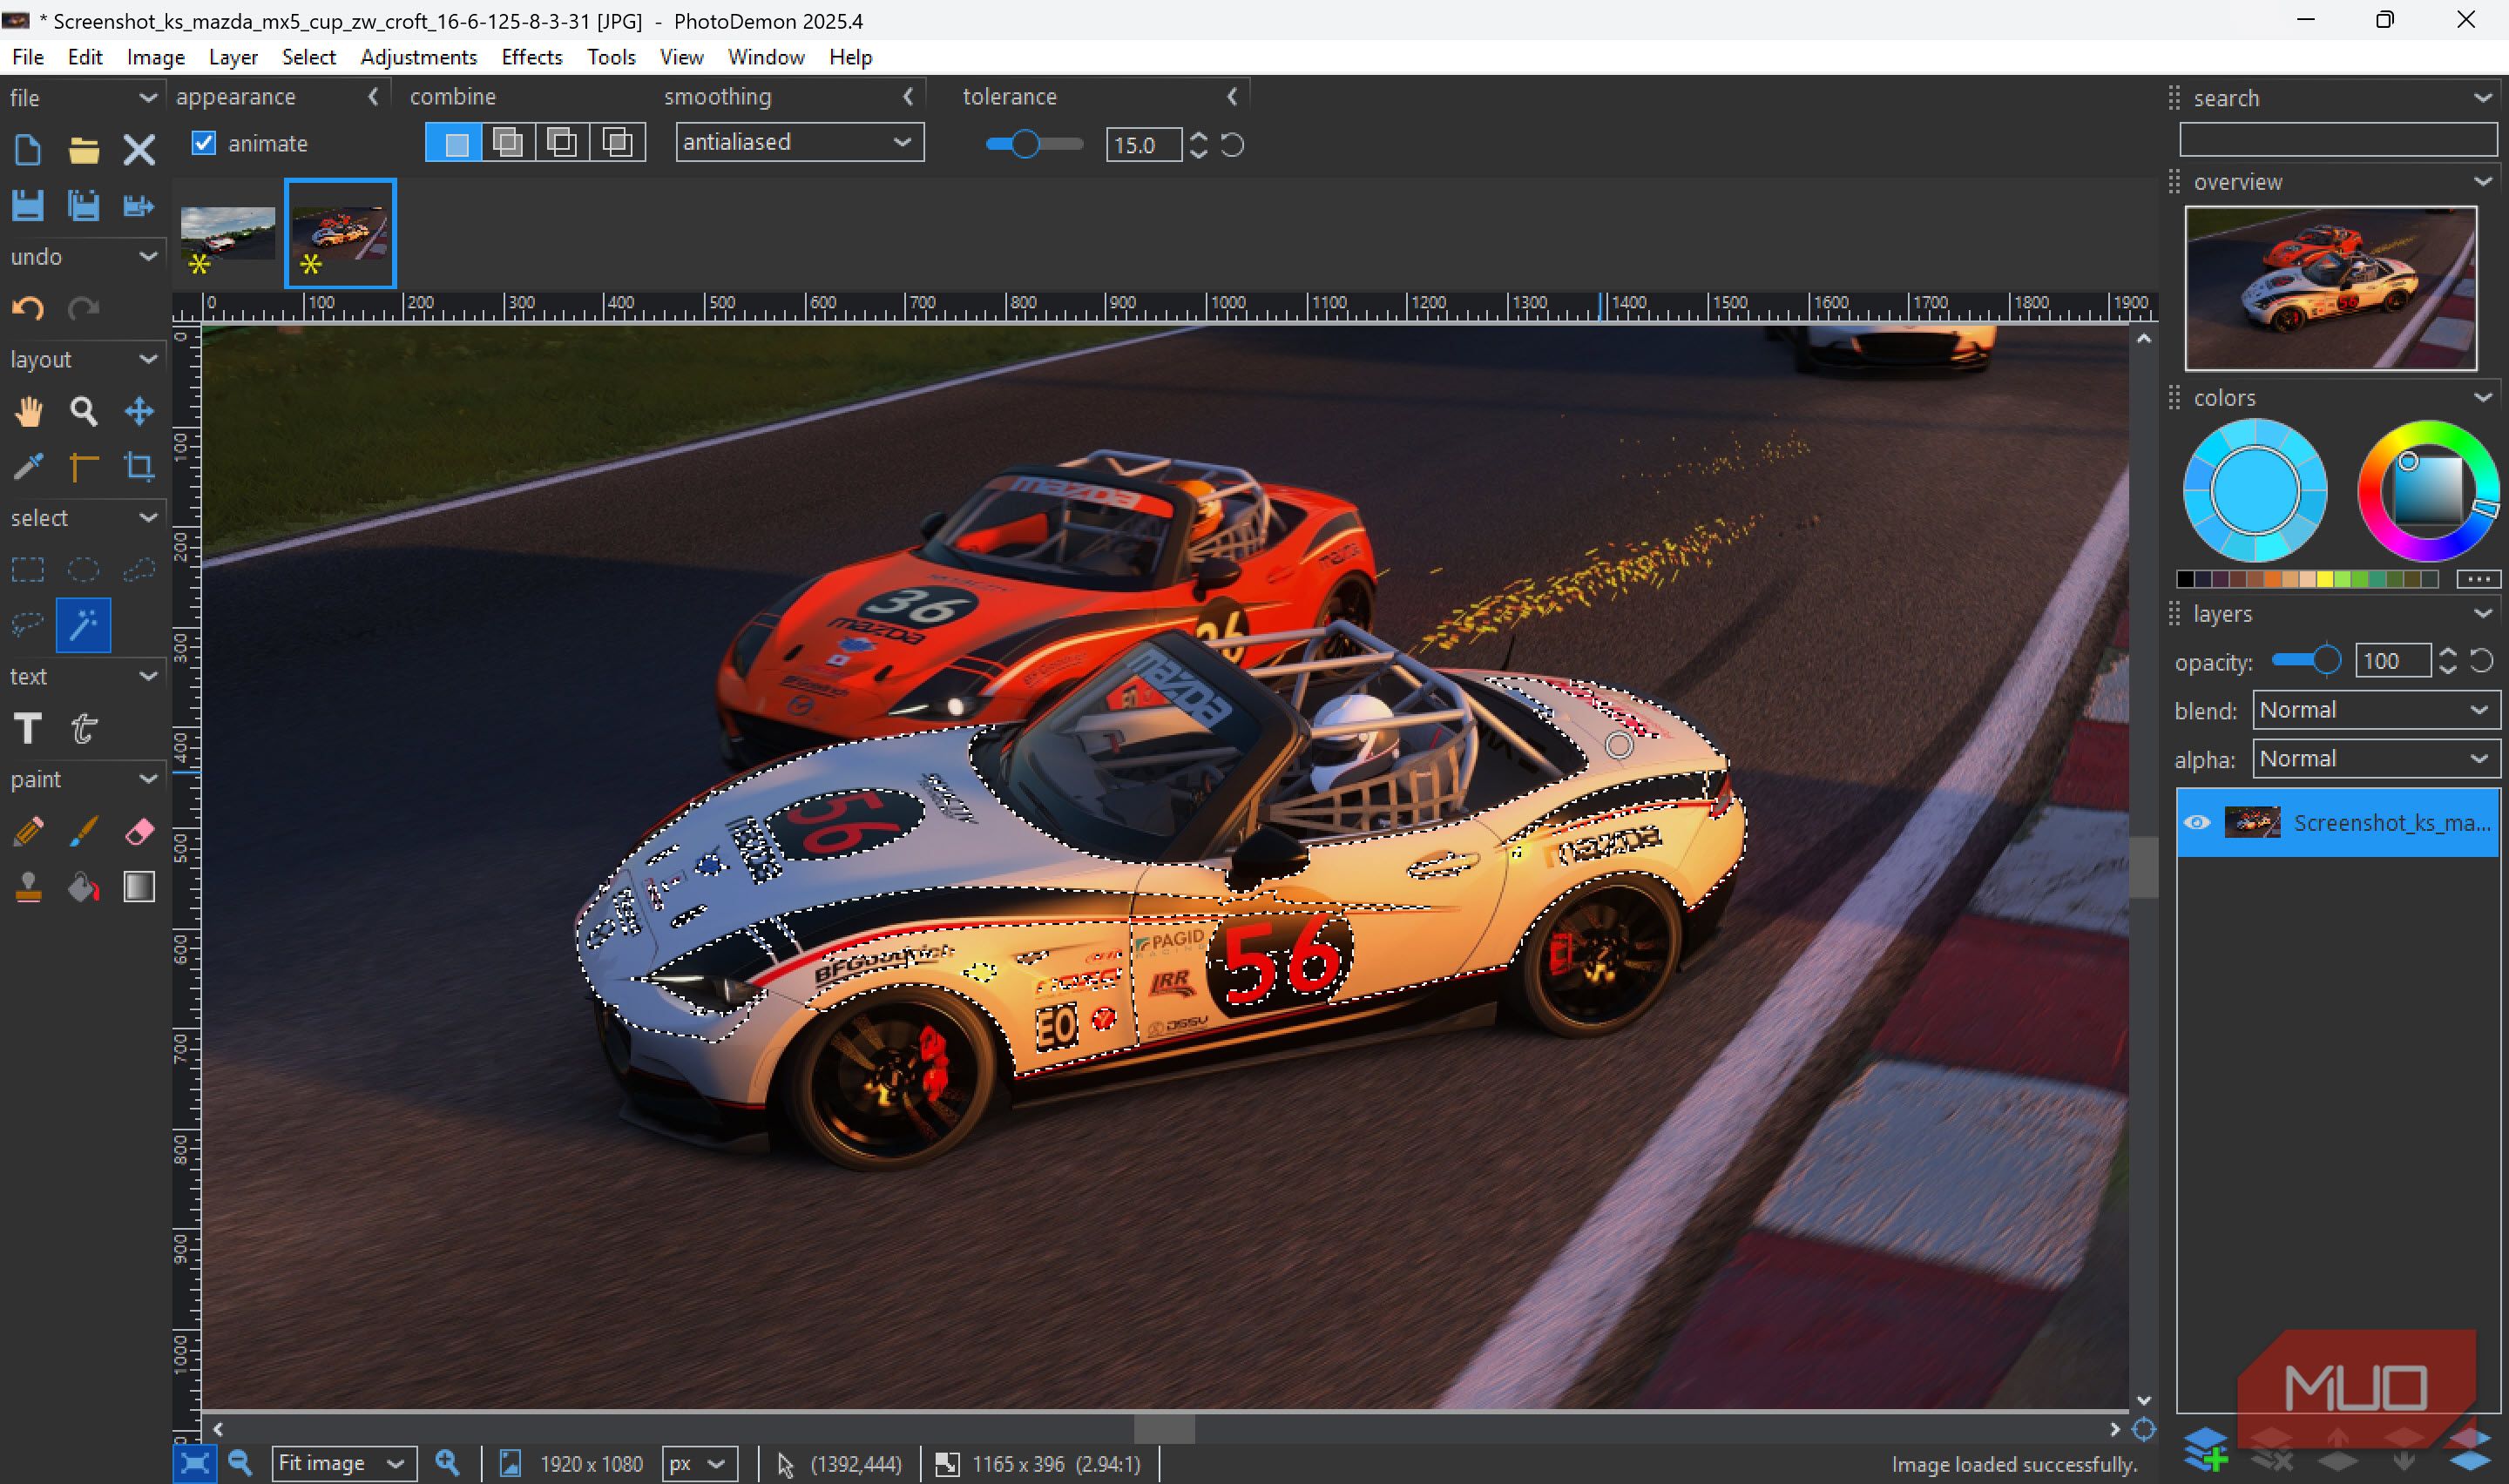Screen dimensions: 2509x1484
Task: Choose the replace selection combine mode
Action: pyautogui.click(x=454, y=143)
